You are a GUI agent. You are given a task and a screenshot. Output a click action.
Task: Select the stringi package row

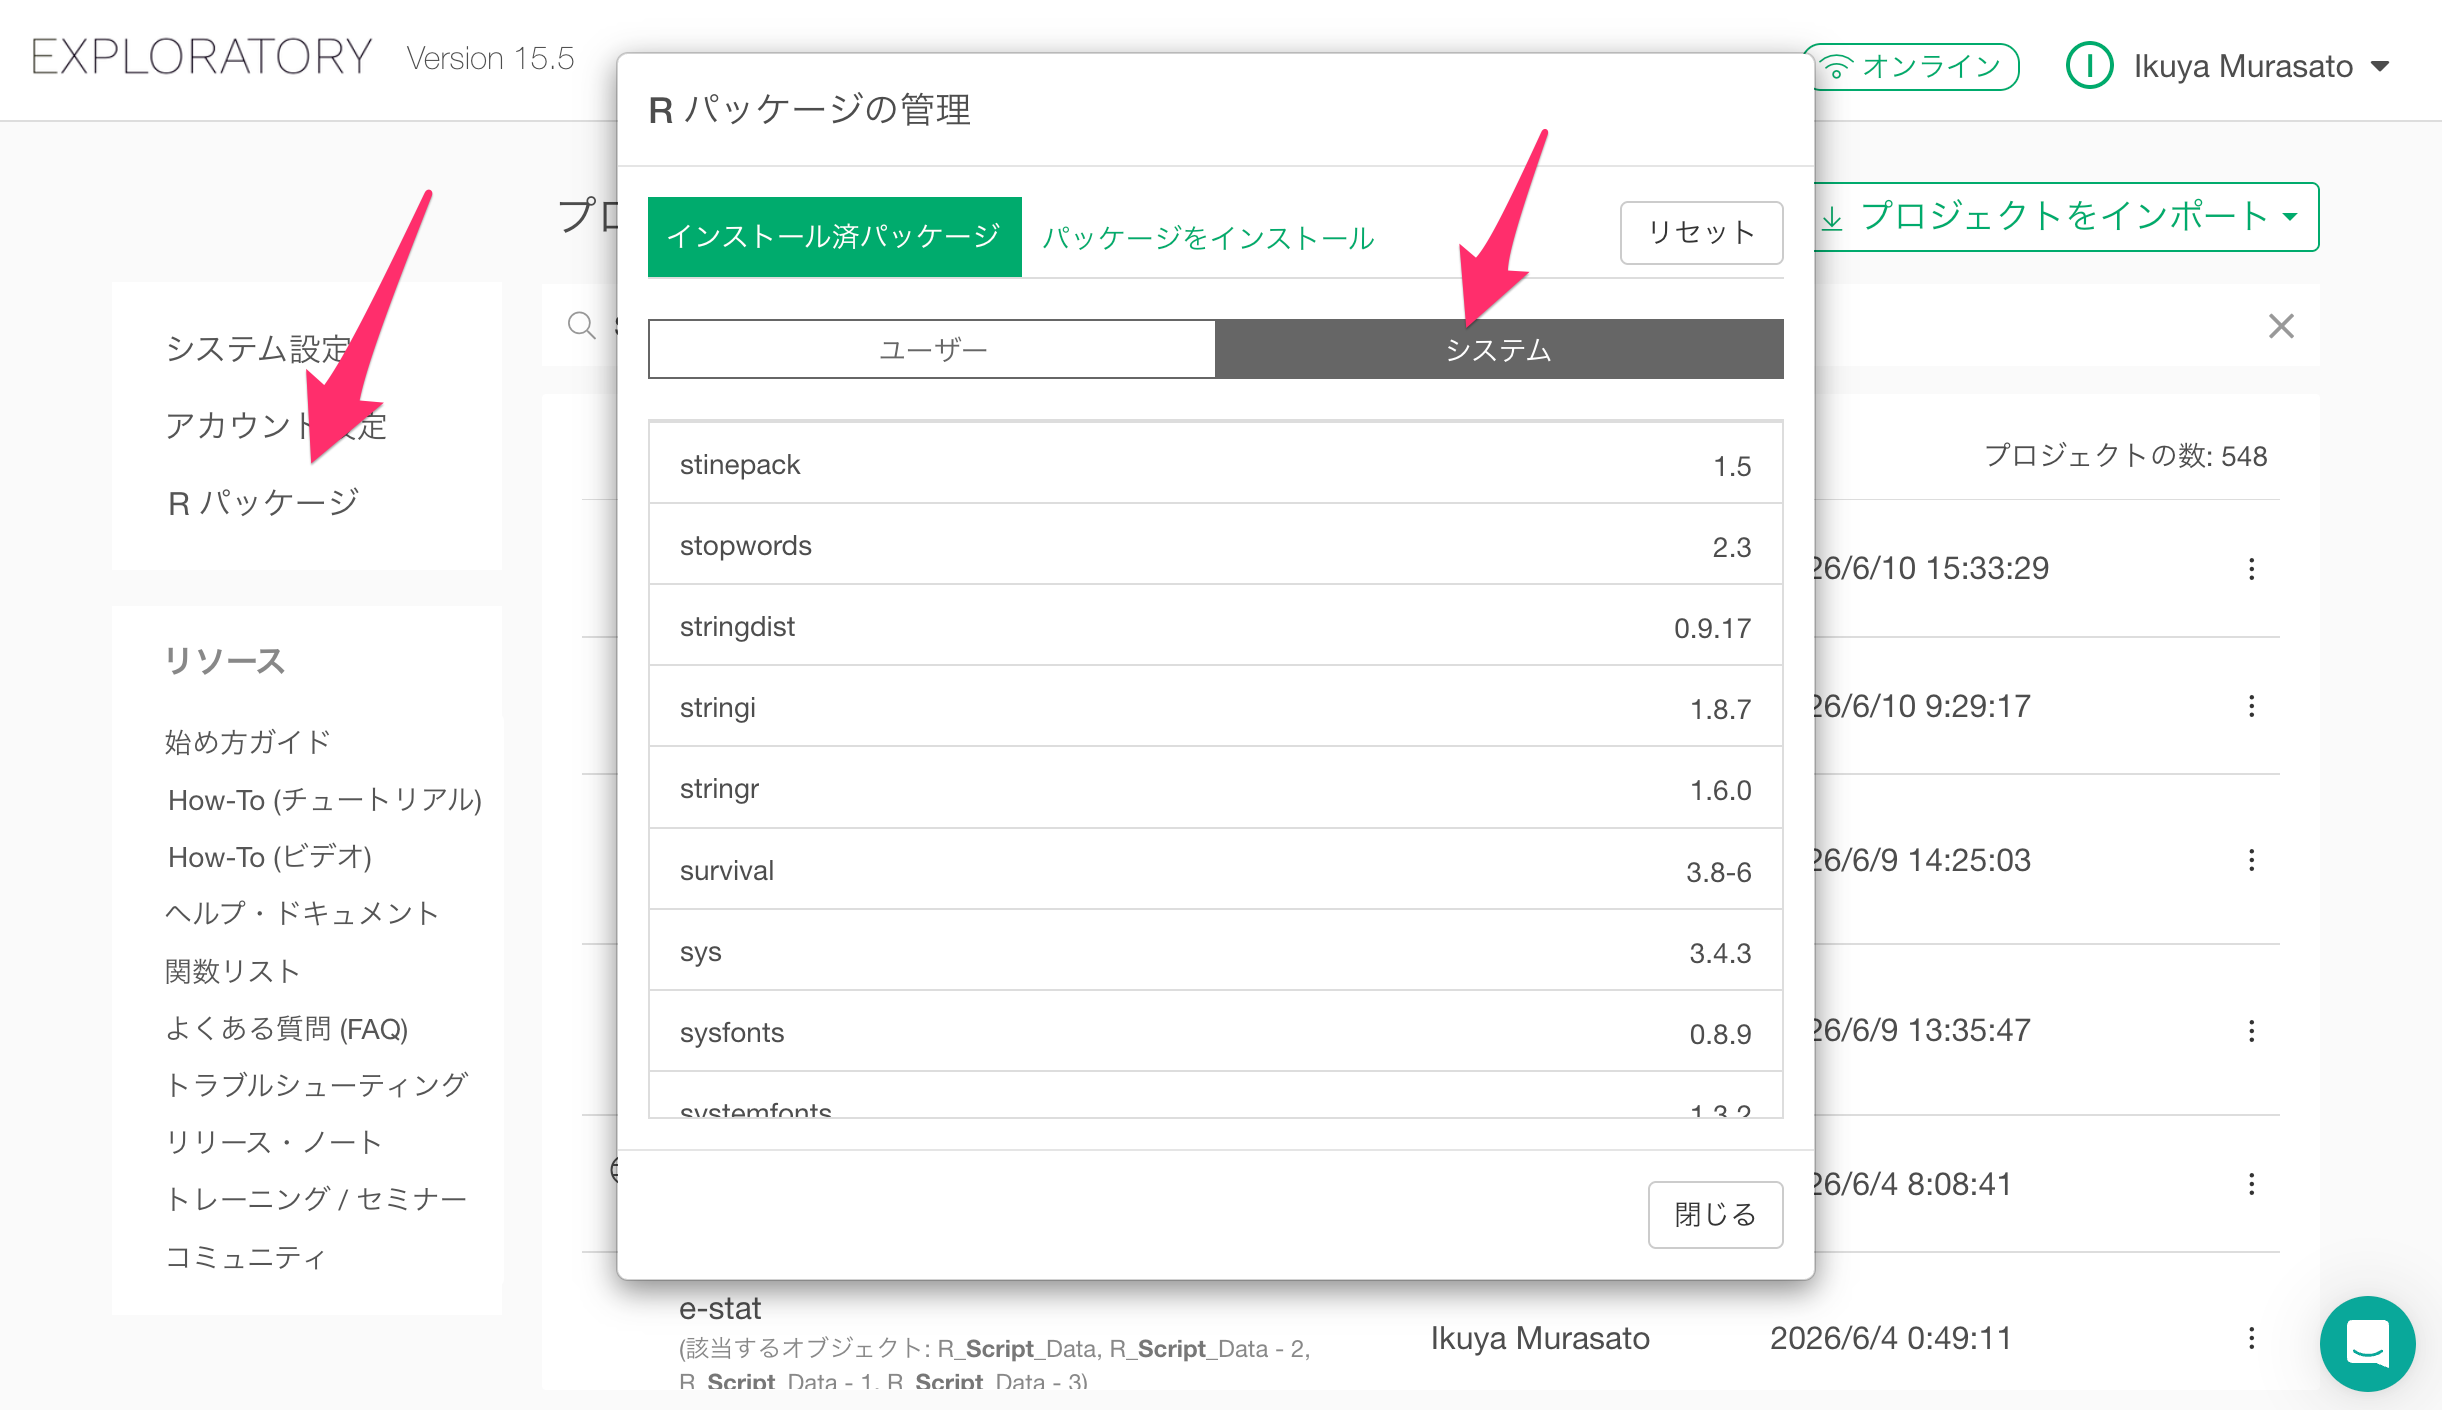point(1215,707)
